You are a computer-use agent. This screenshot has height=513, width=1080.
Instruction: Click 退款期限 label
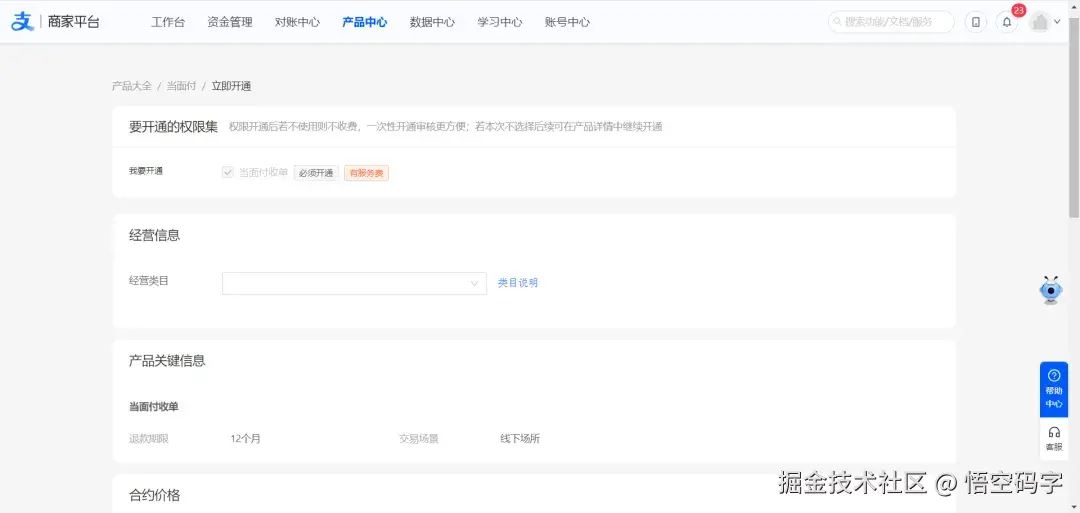pyautogui.click(x=149, y=439)
